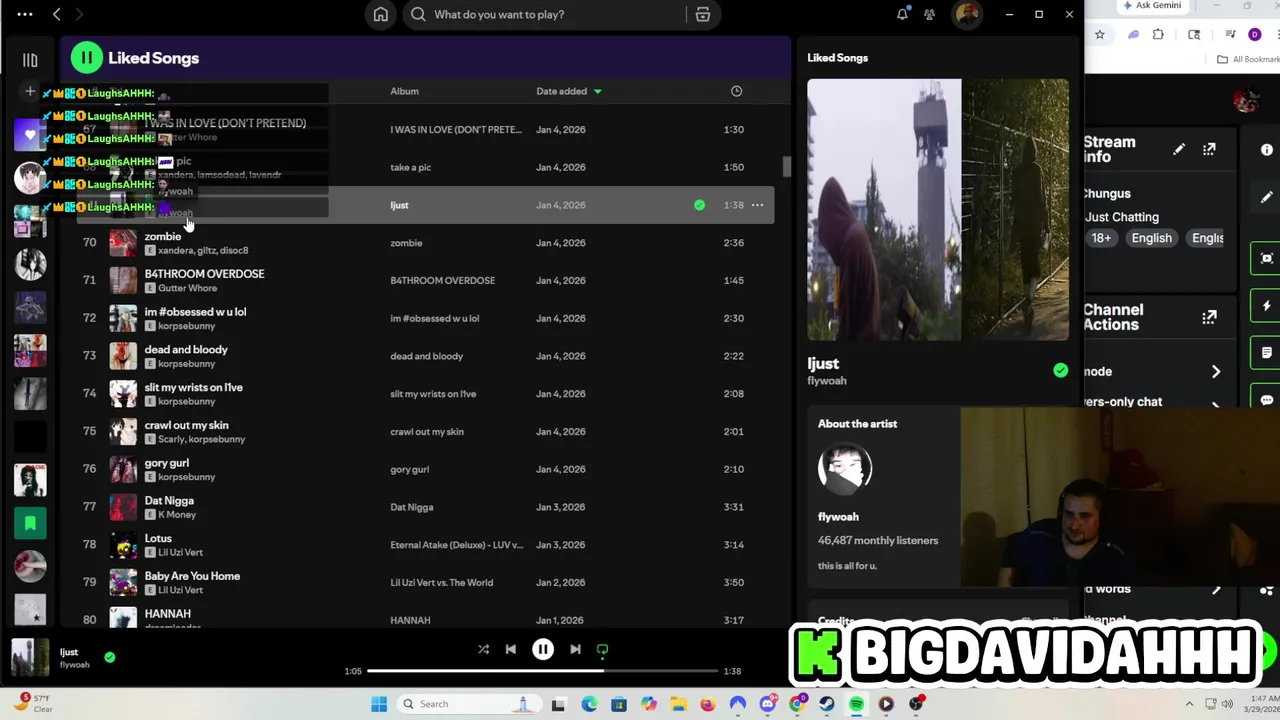Open more options on ljust row
Viewport: 1280px width, 720px height.
757,205
